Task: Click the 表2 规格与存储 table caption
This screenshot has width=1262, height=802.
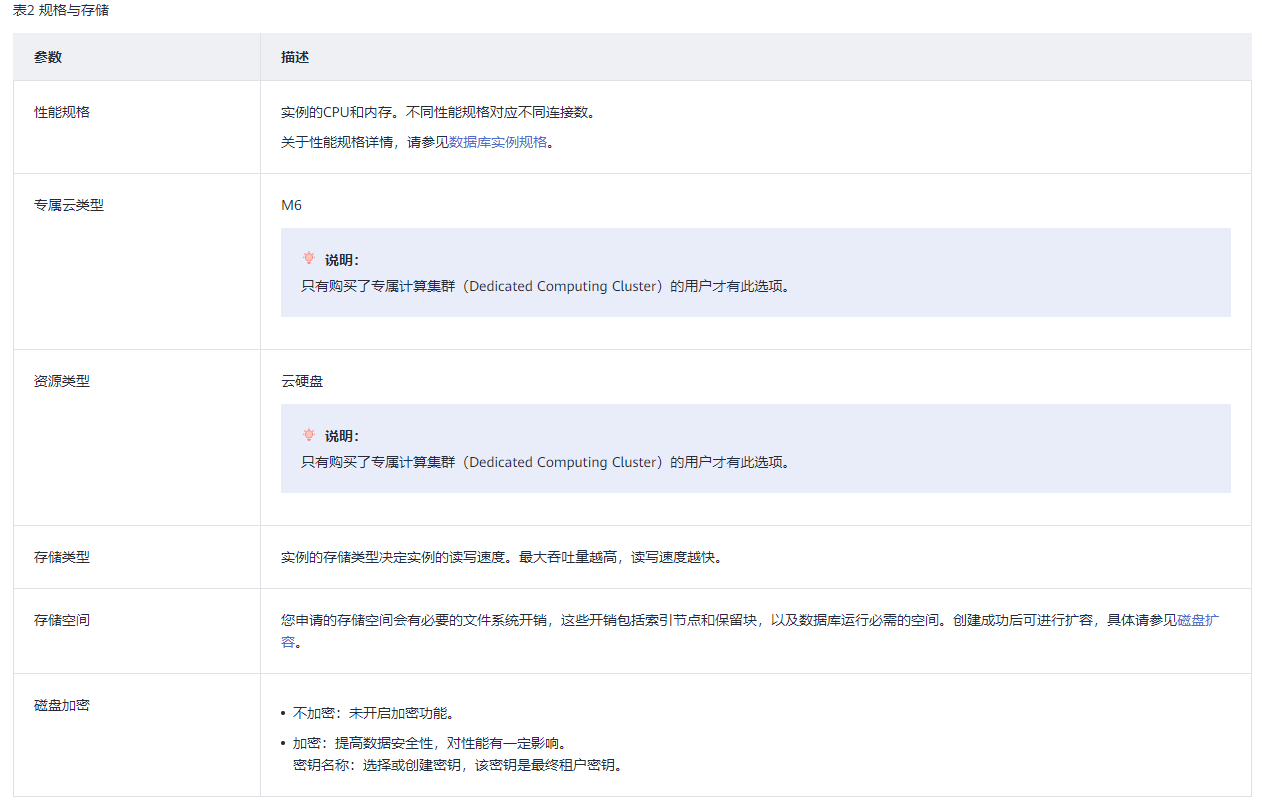Action: point(61,9)
